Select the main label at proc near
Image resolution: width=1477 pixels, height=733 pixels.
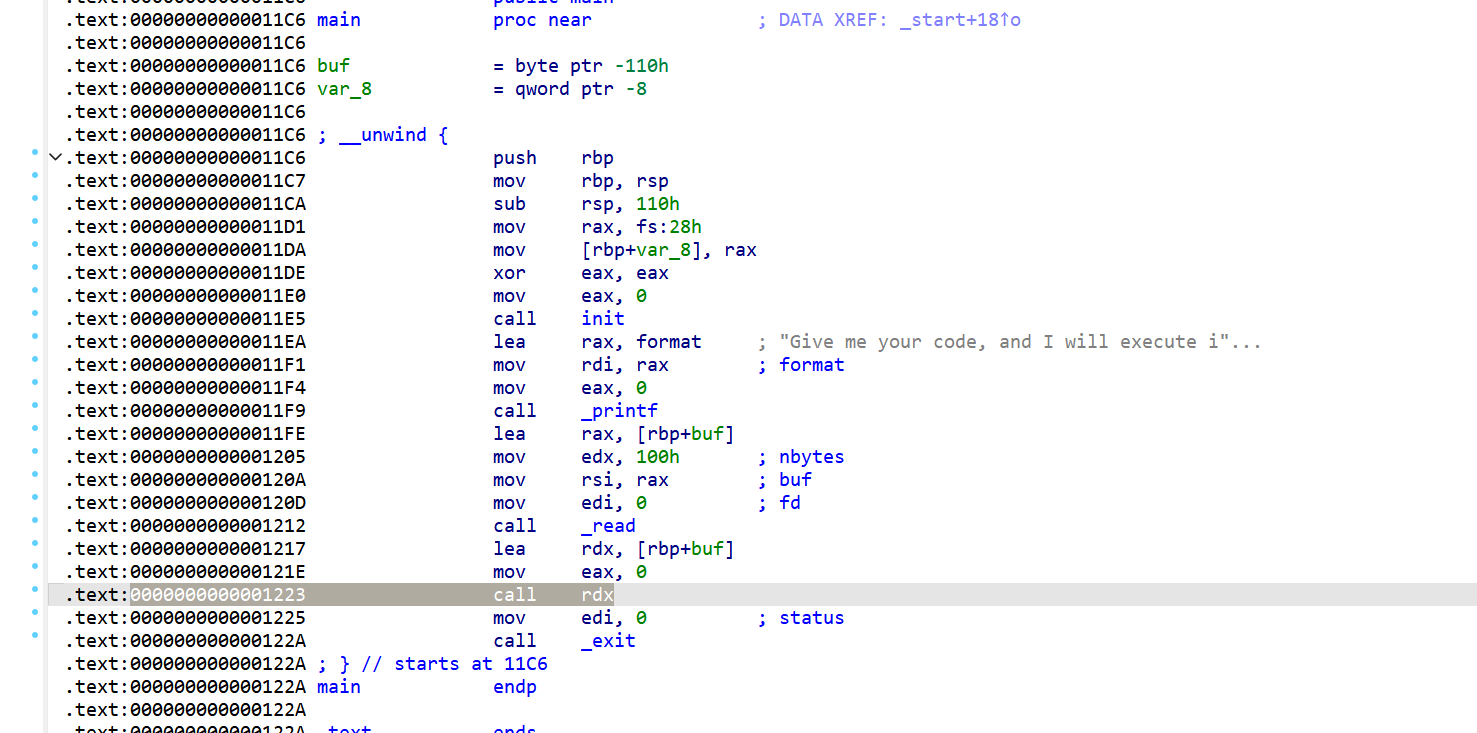point(338,20)
